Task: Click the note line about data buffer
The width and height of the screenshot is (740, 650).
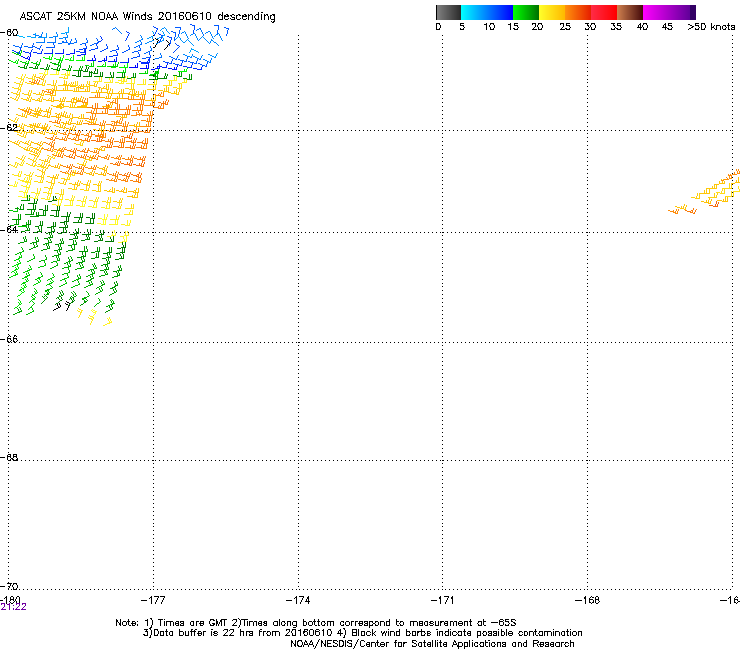Action: (362, 633)
